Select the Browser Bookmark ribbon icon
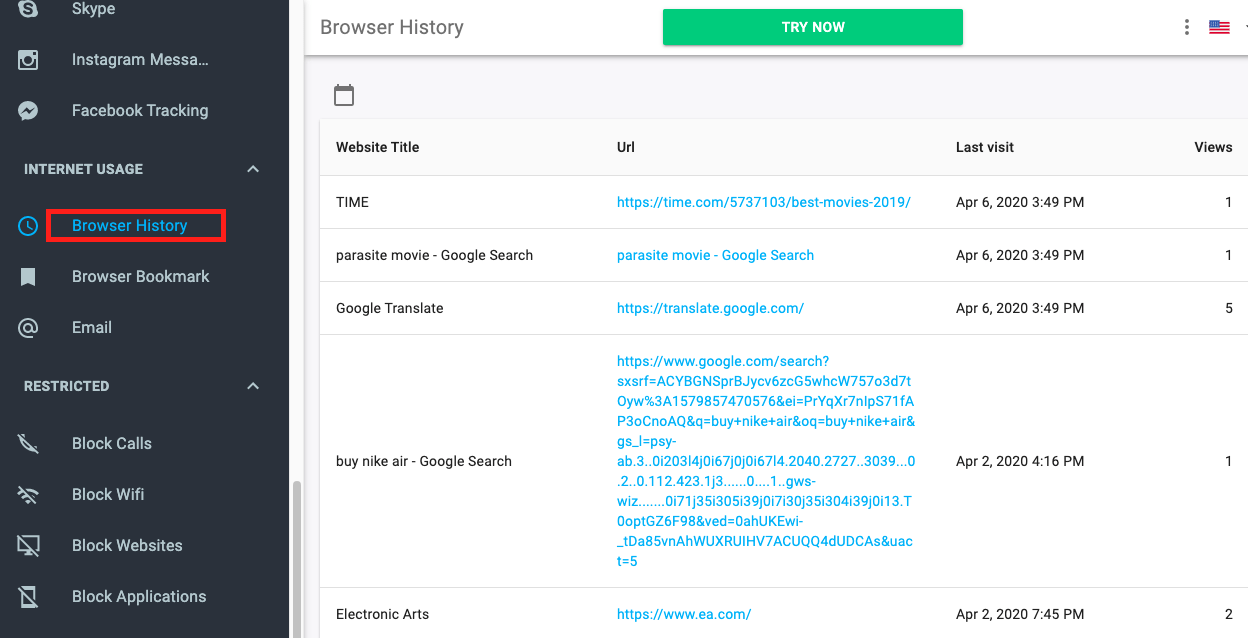 pos(28,276)
